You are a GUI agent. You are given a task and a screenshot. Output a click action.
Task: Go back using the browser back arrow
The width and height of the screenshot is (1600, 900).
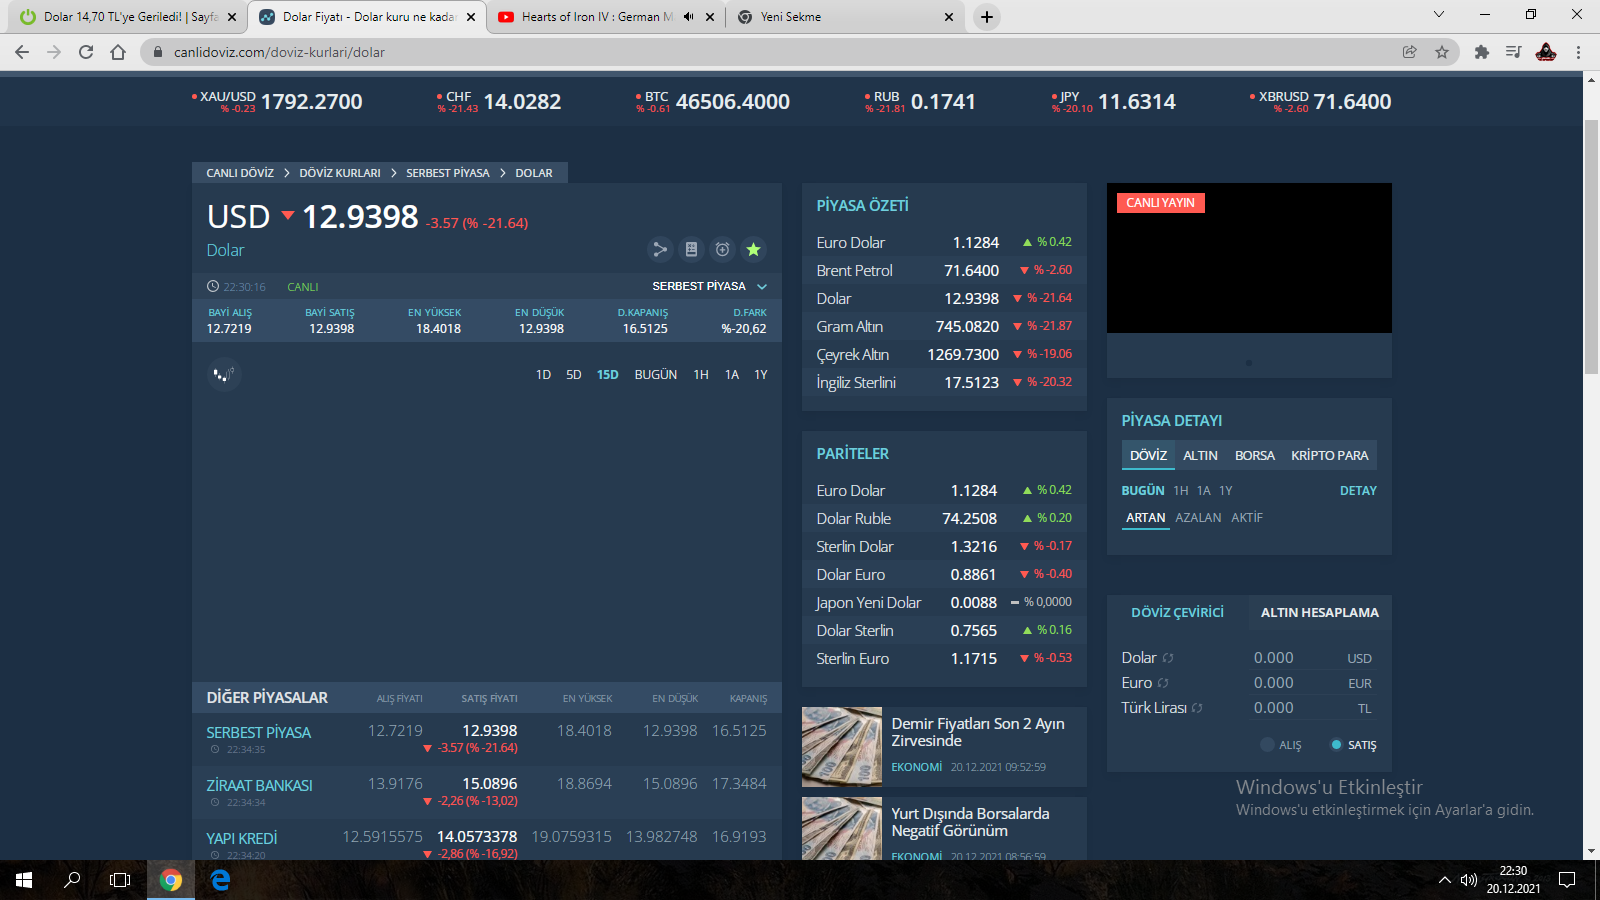point(22,52)
